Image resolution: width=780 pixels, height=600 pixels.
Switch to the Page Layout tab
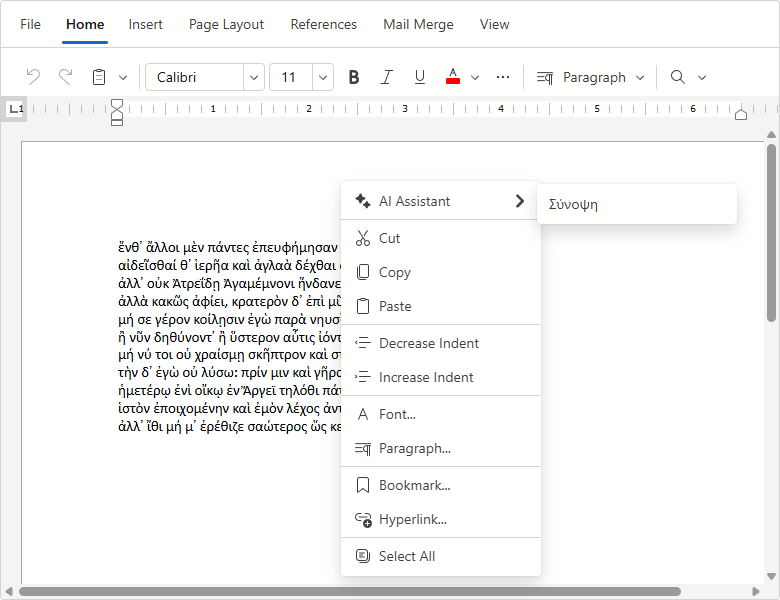226,24
